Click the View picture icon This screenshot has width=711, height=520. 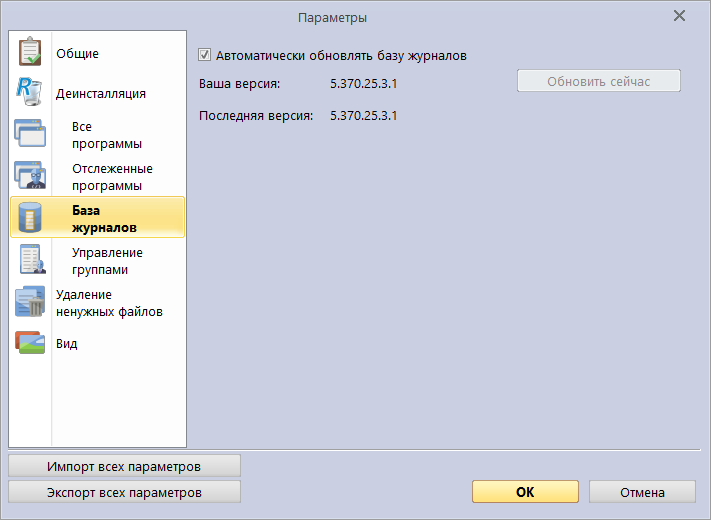30,343
